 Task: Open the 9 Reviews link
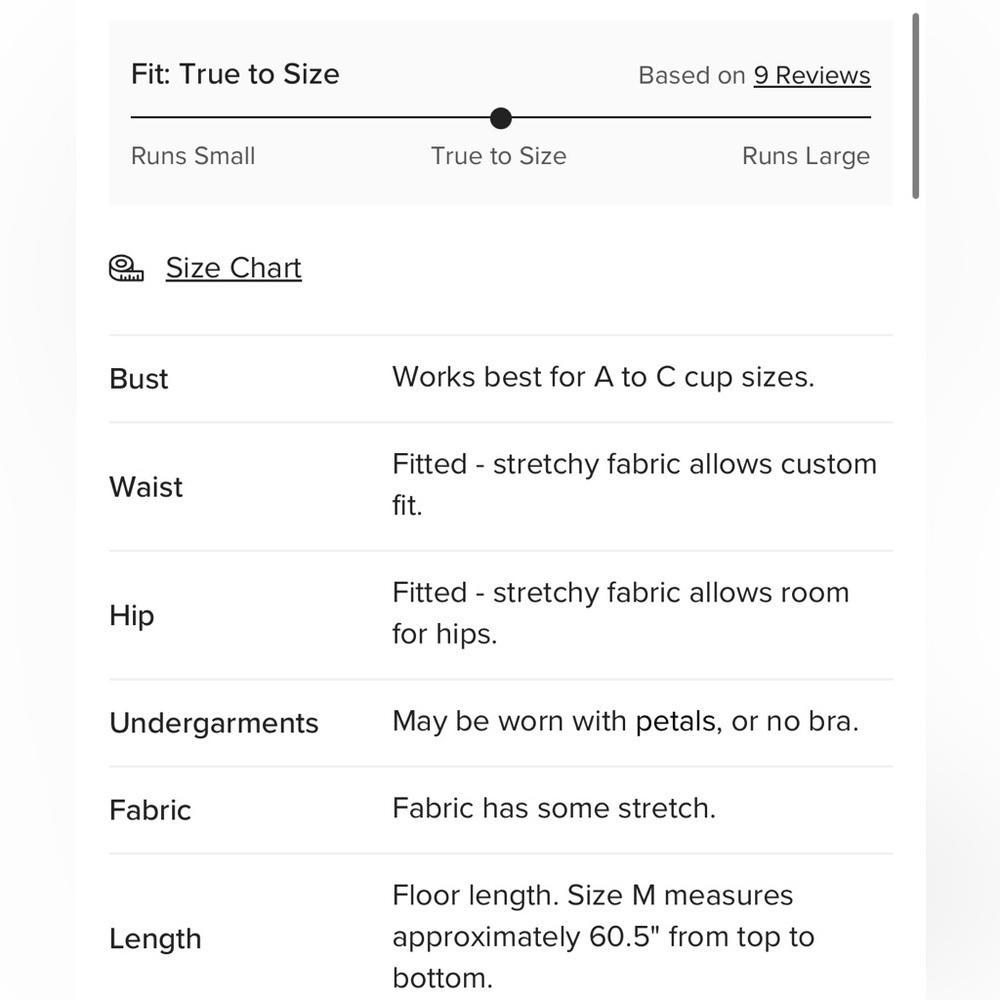pos(812,75)
